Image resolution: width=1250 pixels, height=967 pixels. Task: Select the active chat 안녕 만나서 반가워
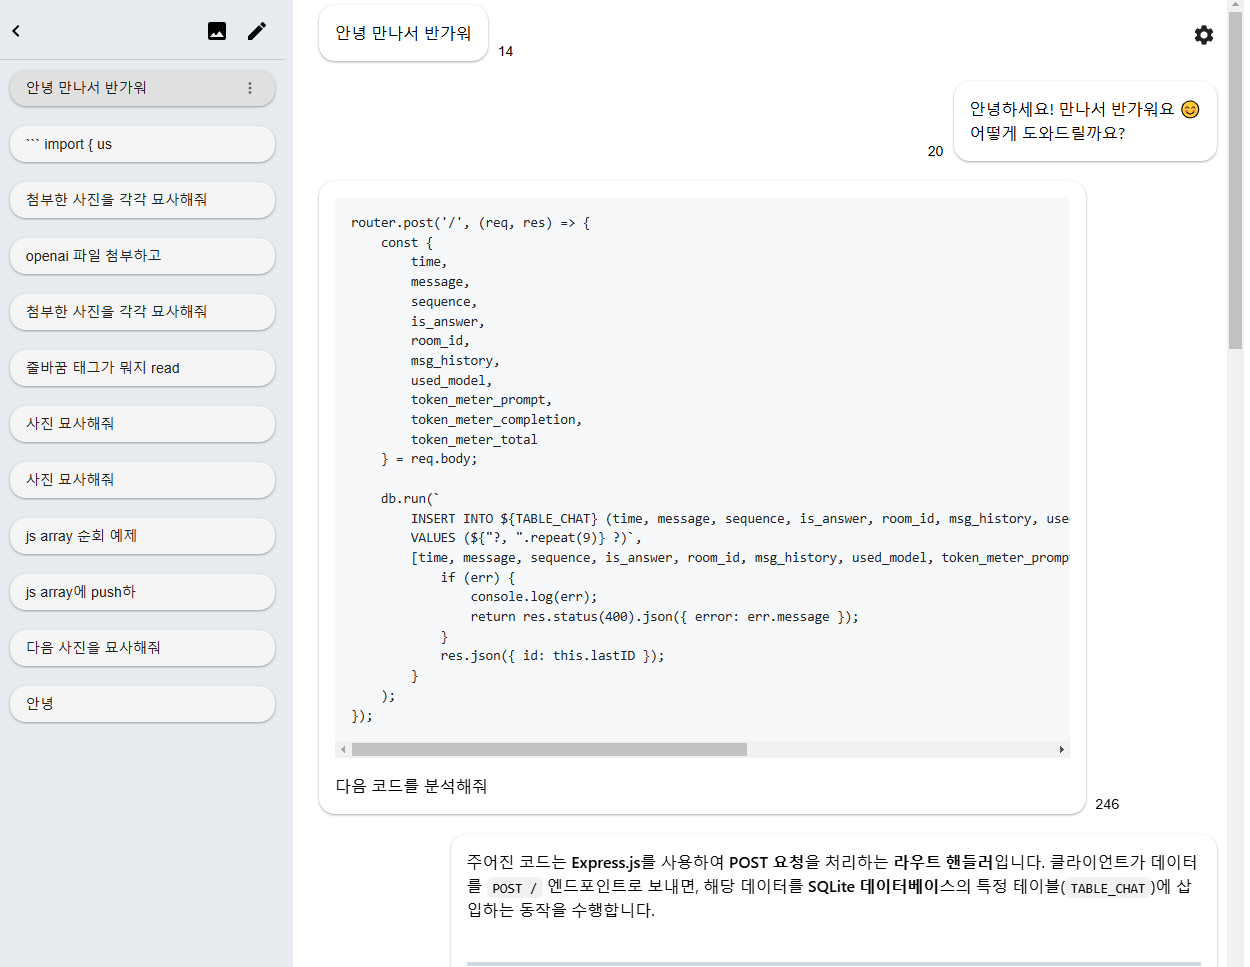click(142, 88)
